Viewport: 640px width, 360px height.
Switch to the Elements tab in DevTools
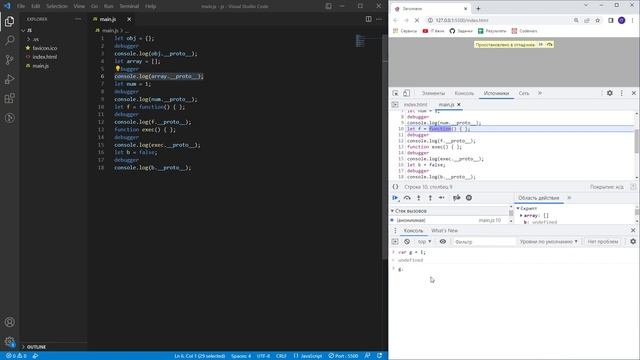[433, 93]
